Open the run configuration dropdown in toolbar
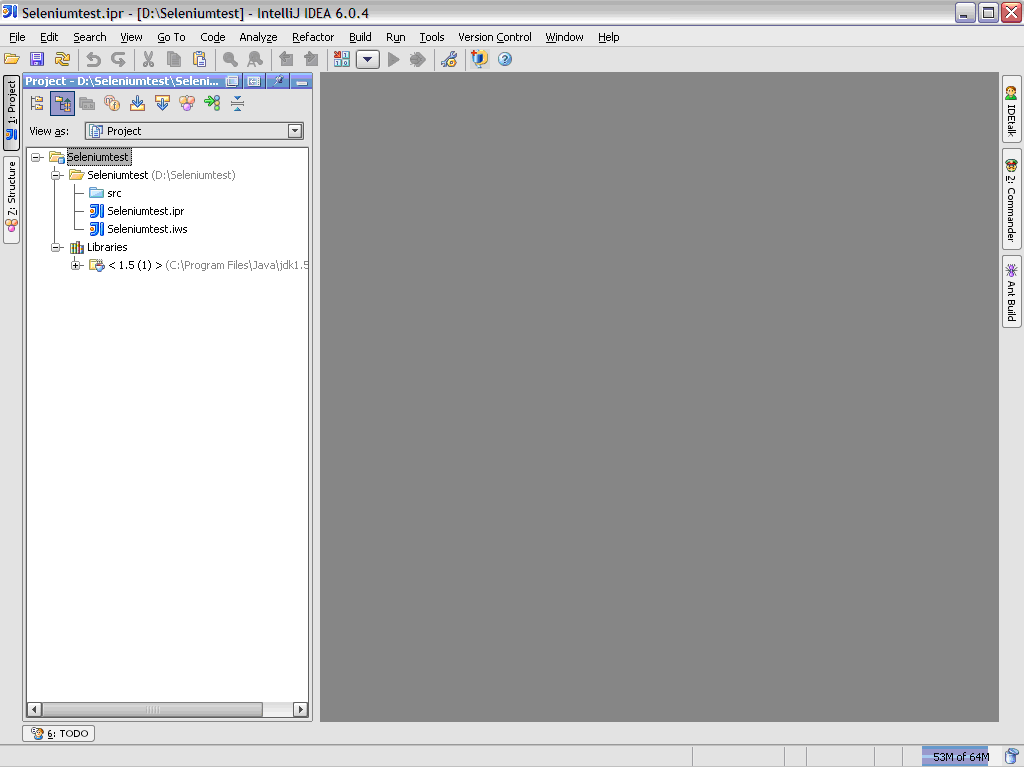Screen dimensions: 1024x768 368,59
